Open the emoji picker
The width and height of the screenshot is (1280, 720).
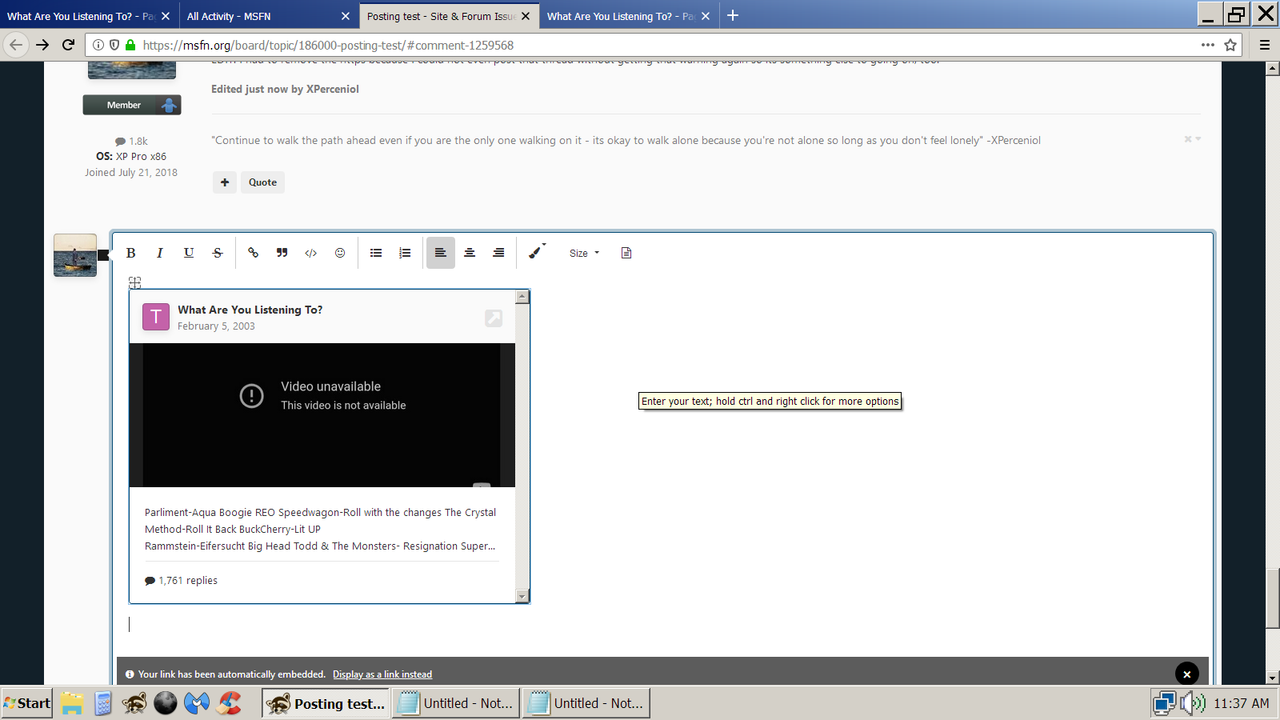(340, 253)
